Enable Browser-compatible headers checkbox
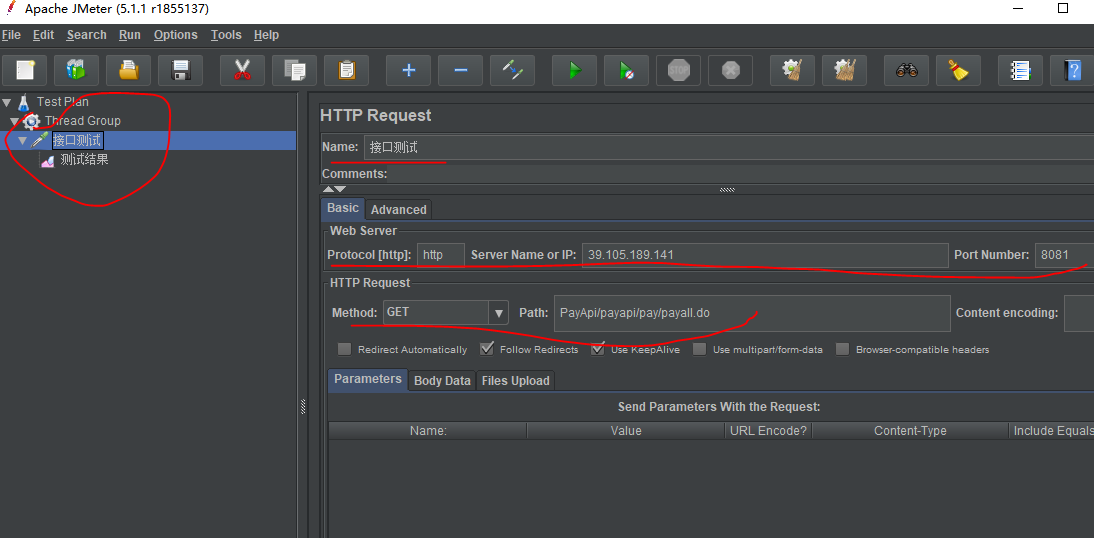This screenshot has width=1094, height=538. pyautogui.click(x=843, y=349)
